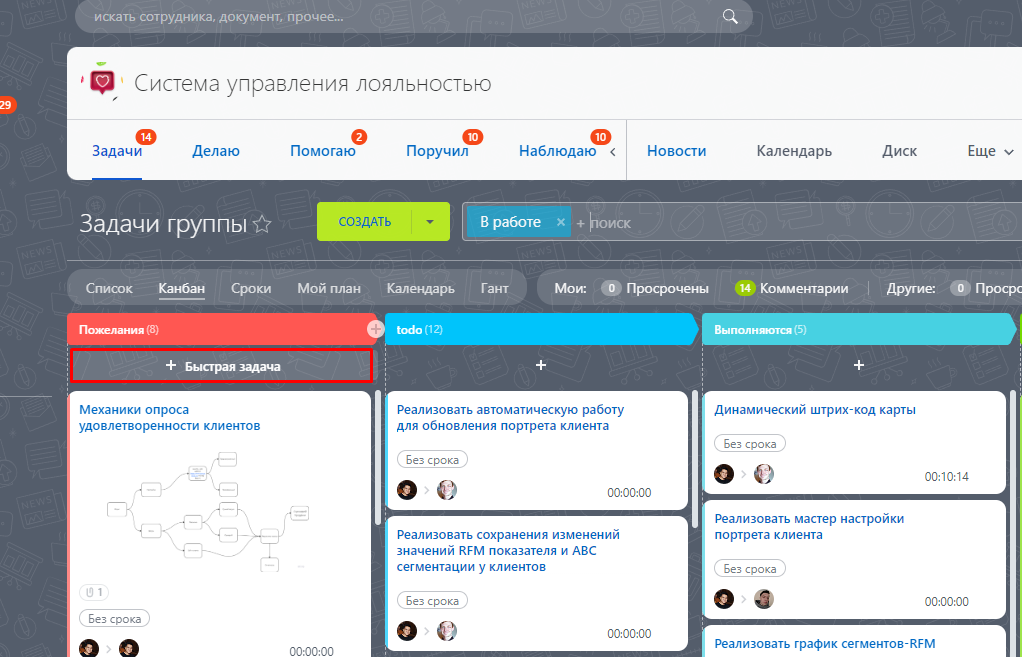The height and width of the screenshot is (657, 1022).
Task: Expand the Еще menu
Action: coord(990,151)
